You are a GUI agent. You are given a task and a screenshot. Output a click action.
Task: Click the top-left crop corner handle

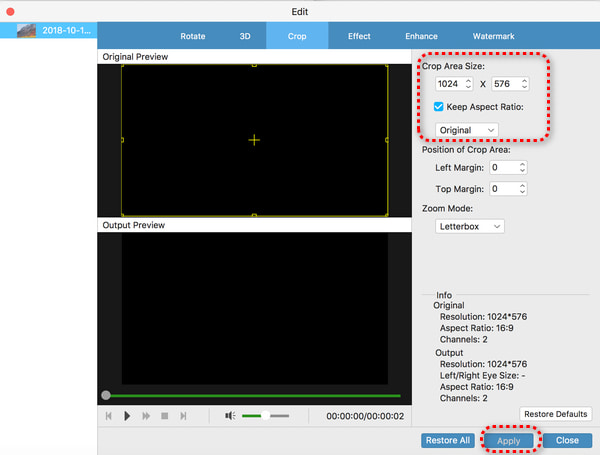[x=122, y=65]
